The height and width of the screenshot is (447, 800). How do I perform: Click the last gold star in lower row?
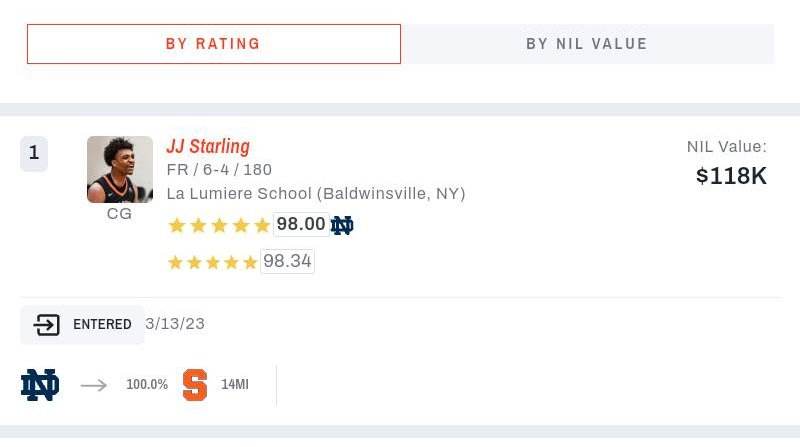[x=250, y=262]
